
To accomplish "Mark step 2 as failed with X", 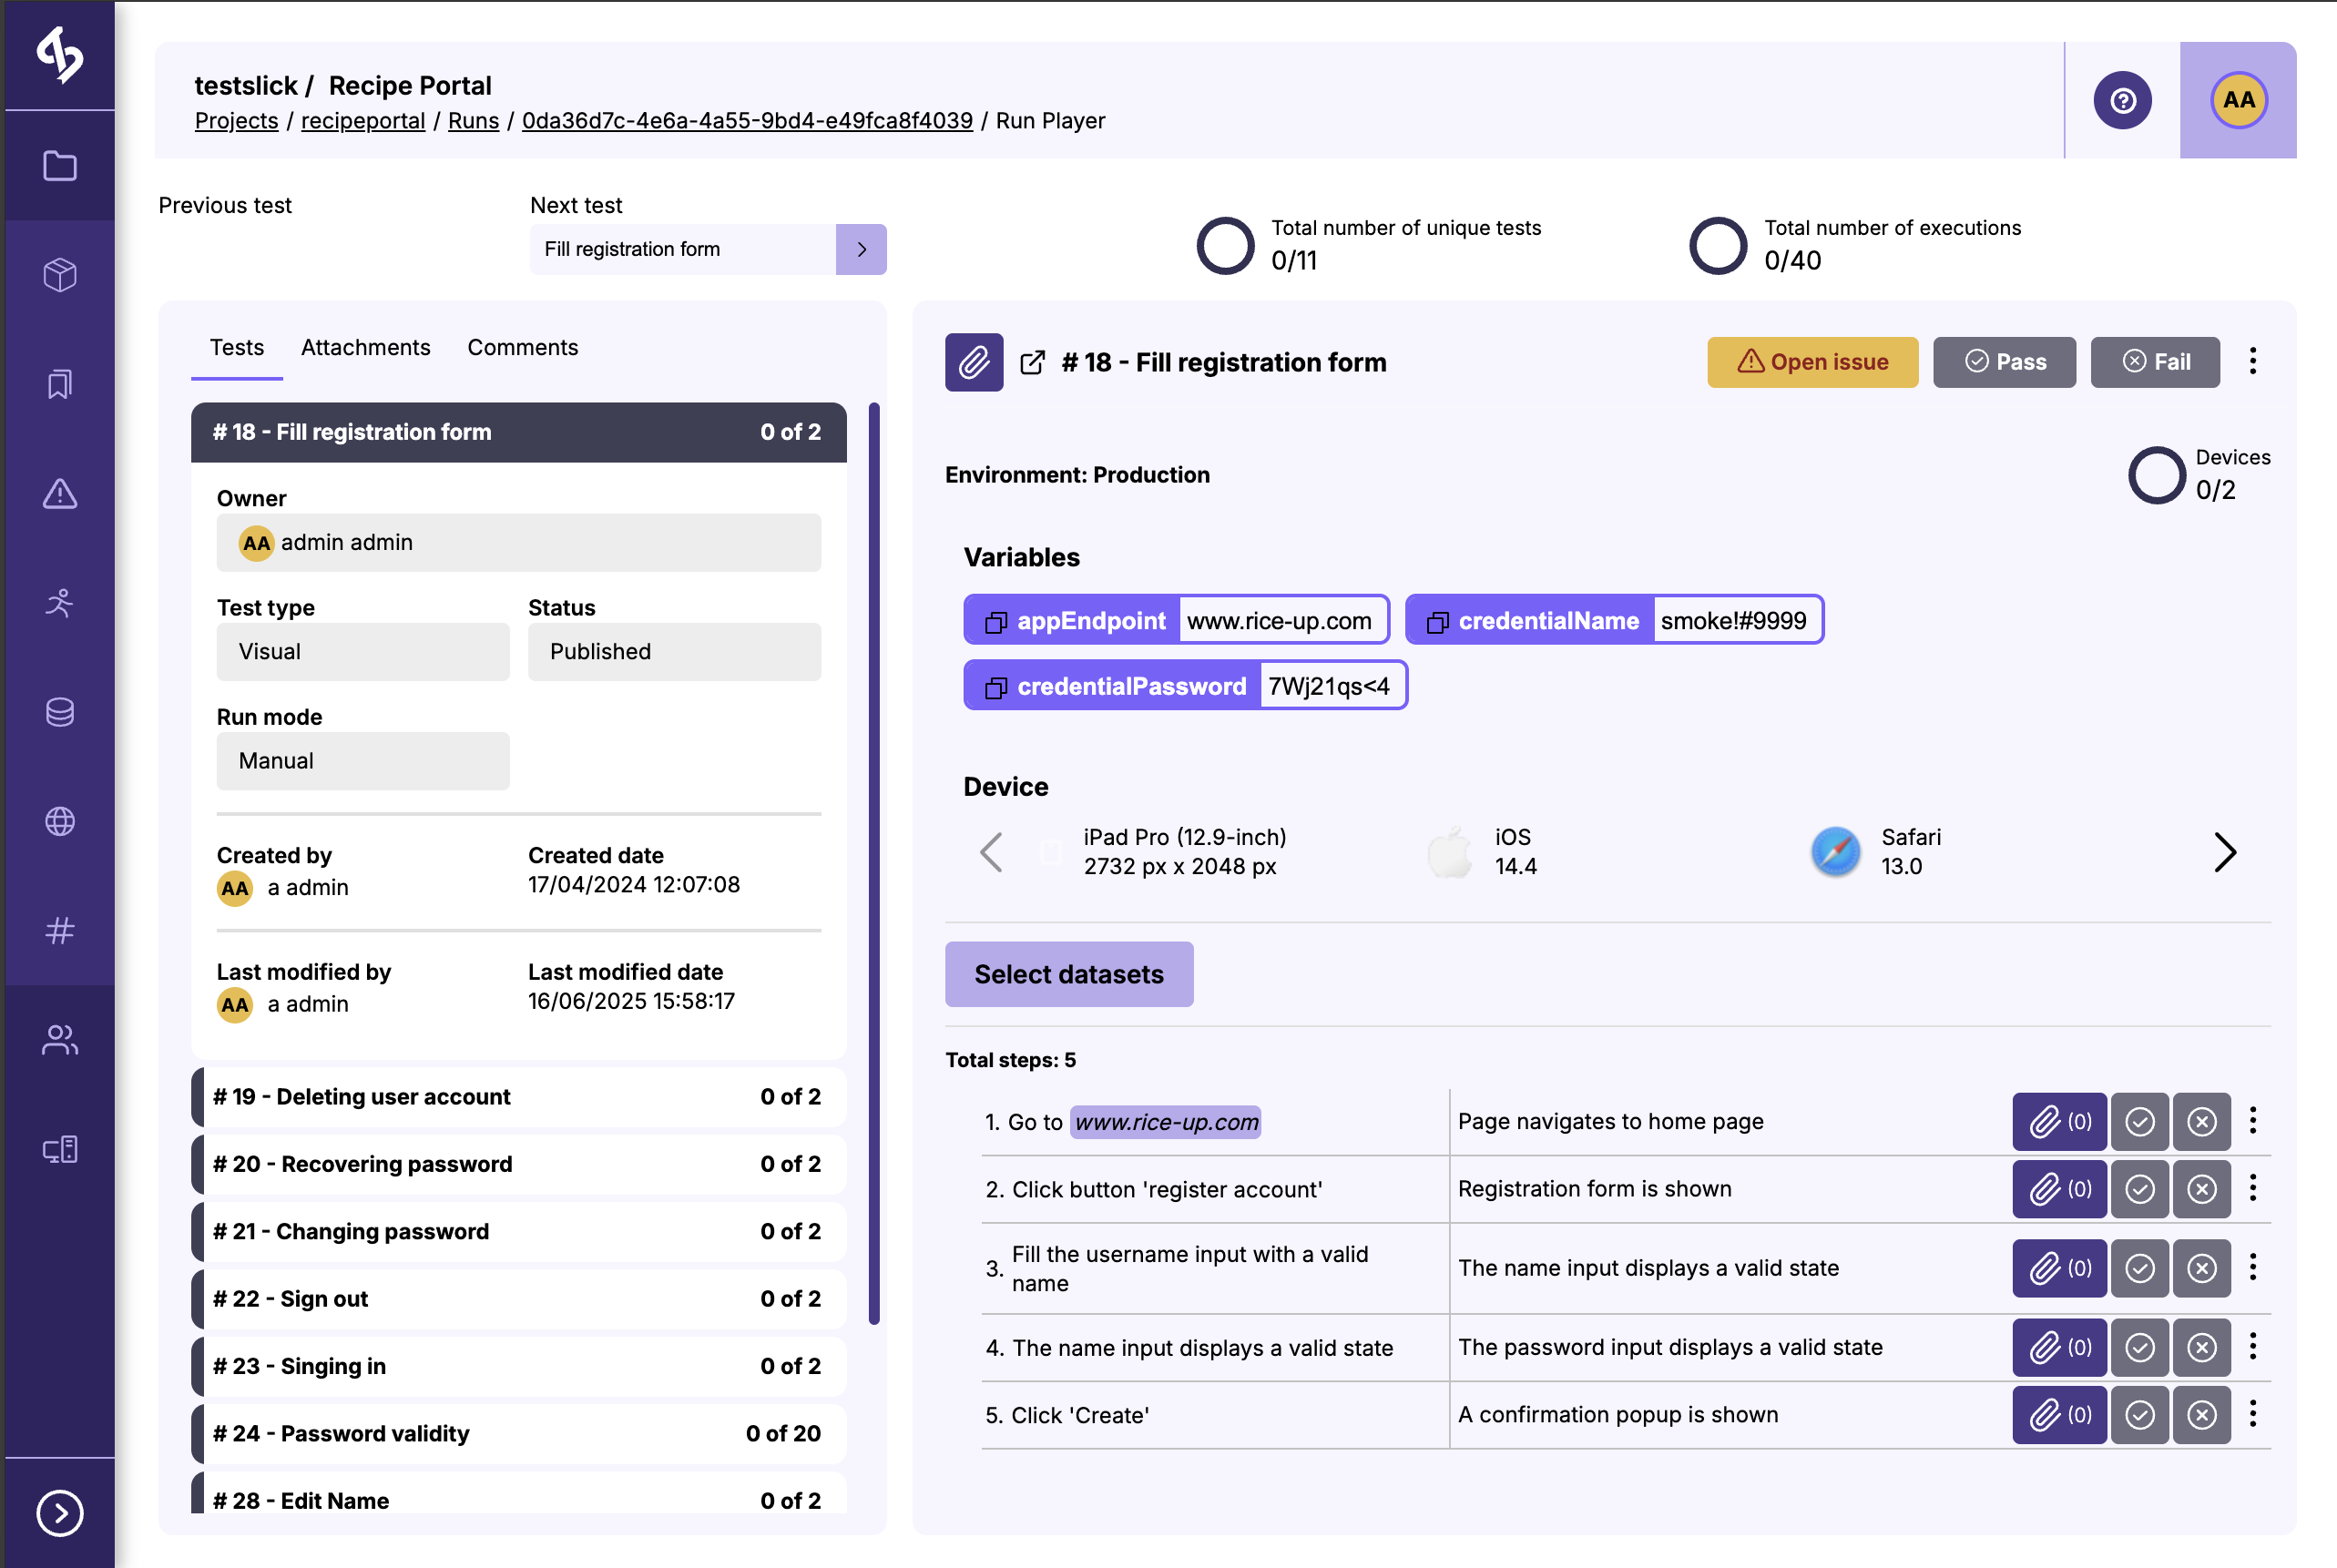I will (2201, 1189).
